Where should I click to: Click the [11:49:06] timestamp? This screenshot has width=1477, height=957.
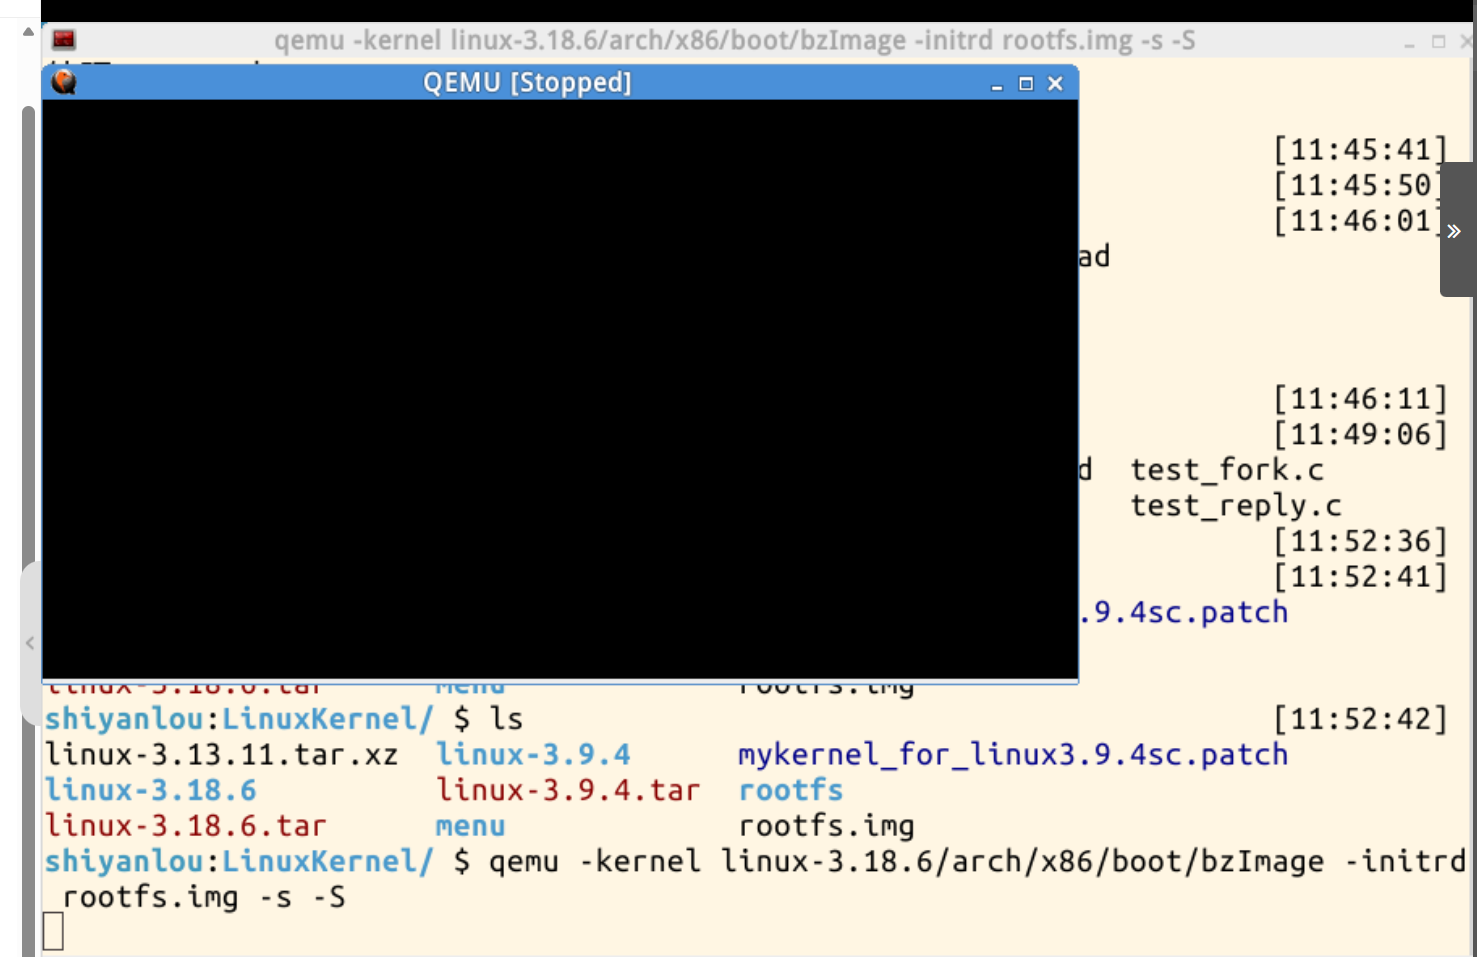click(1361, 435)
